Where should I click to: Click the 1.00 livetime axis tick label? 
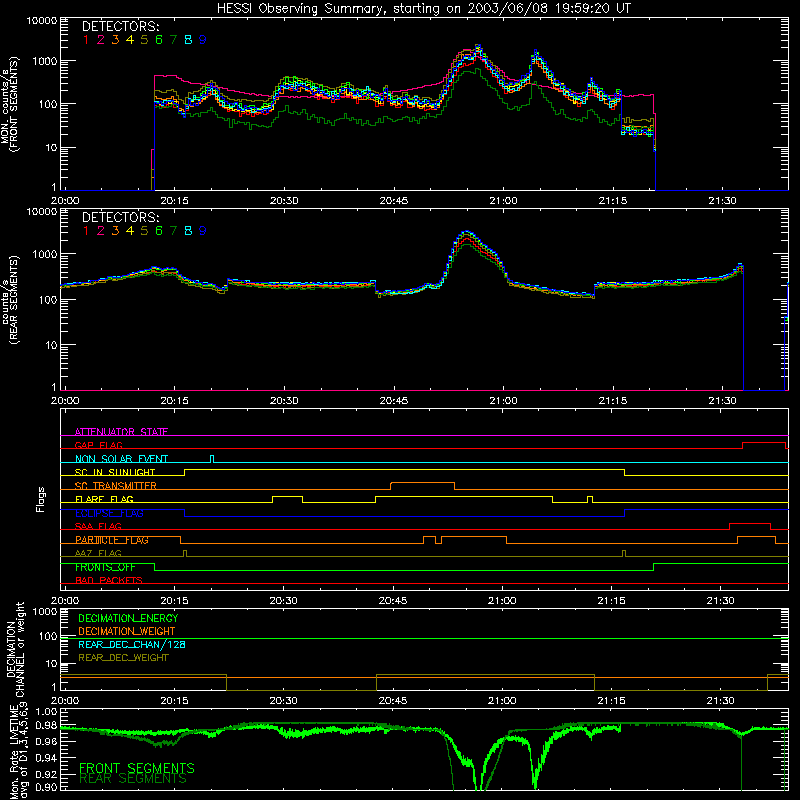pos(47,711)
